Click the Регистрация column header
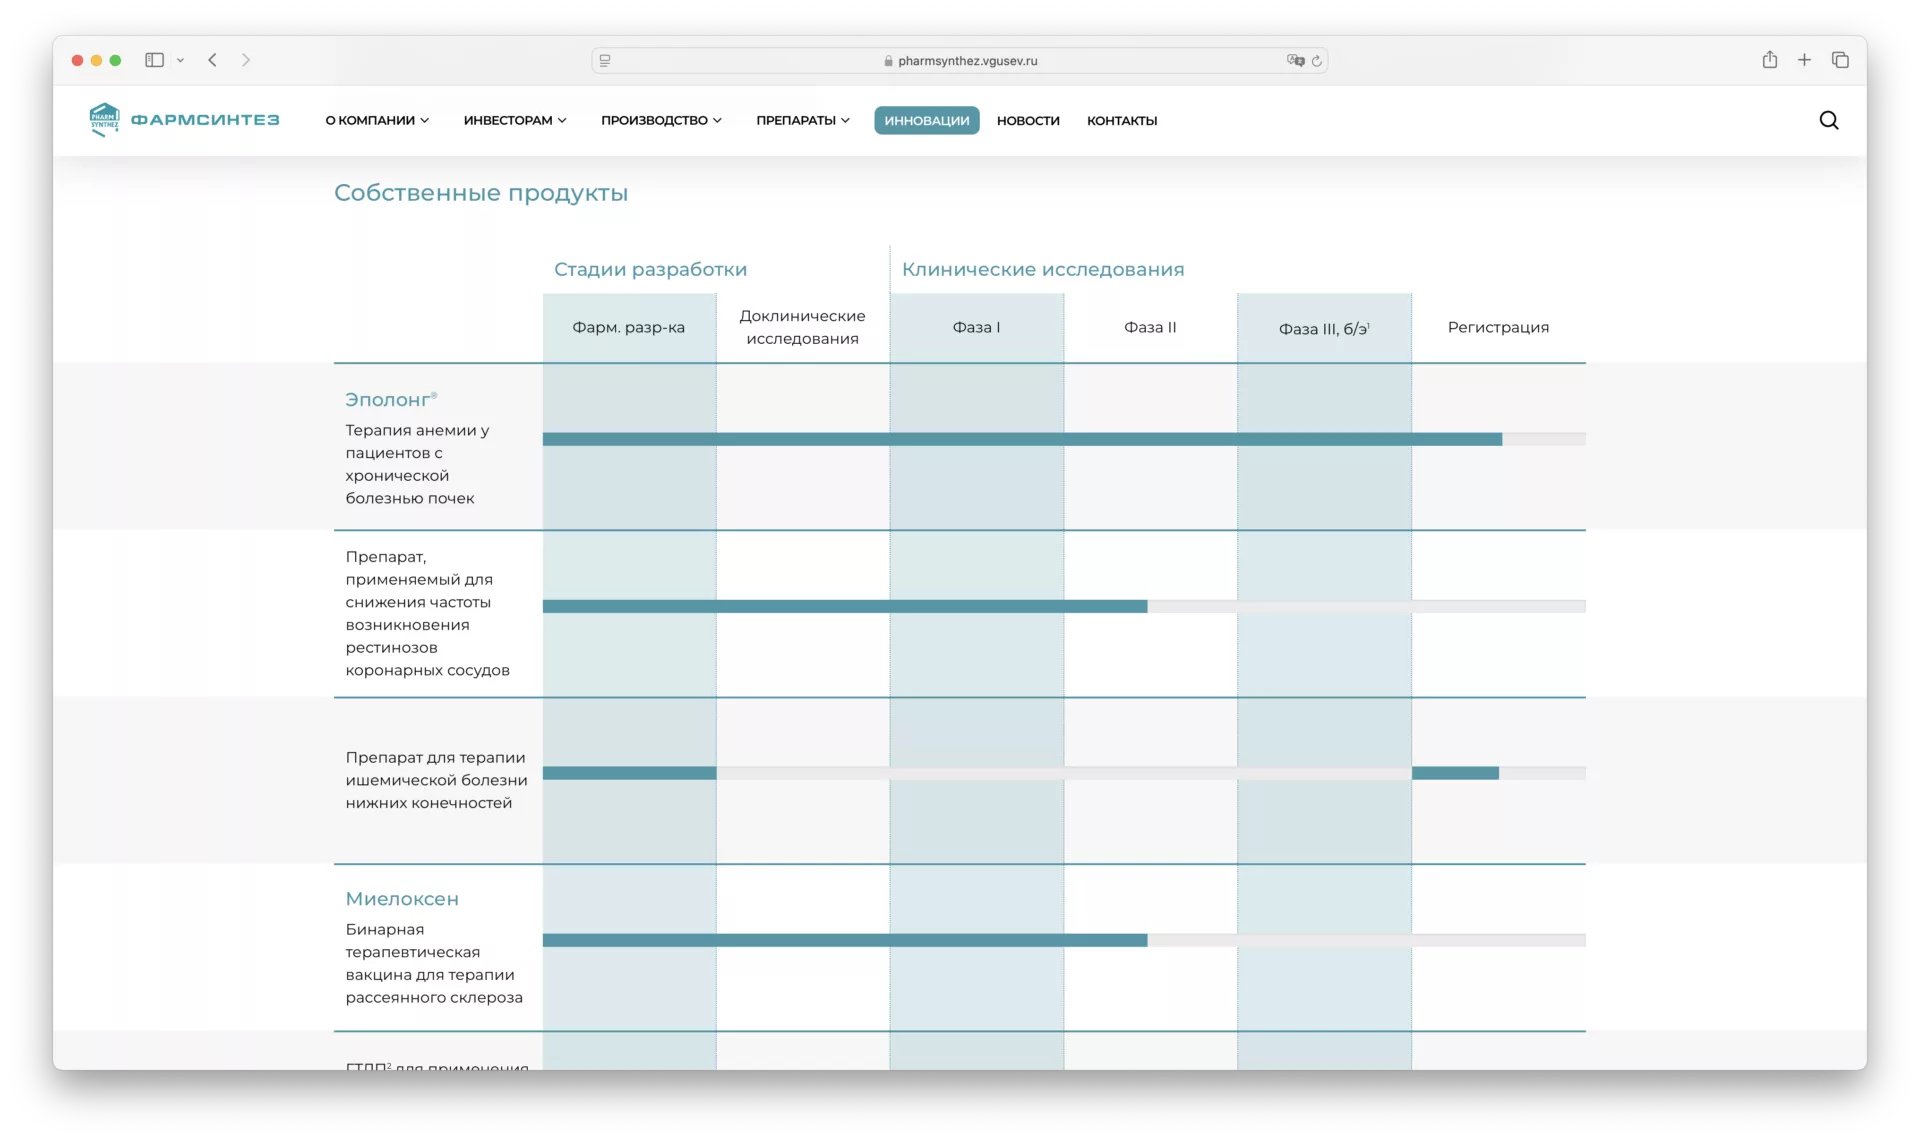Viewport: 1920px width, 1140px height. [1498, 327]
